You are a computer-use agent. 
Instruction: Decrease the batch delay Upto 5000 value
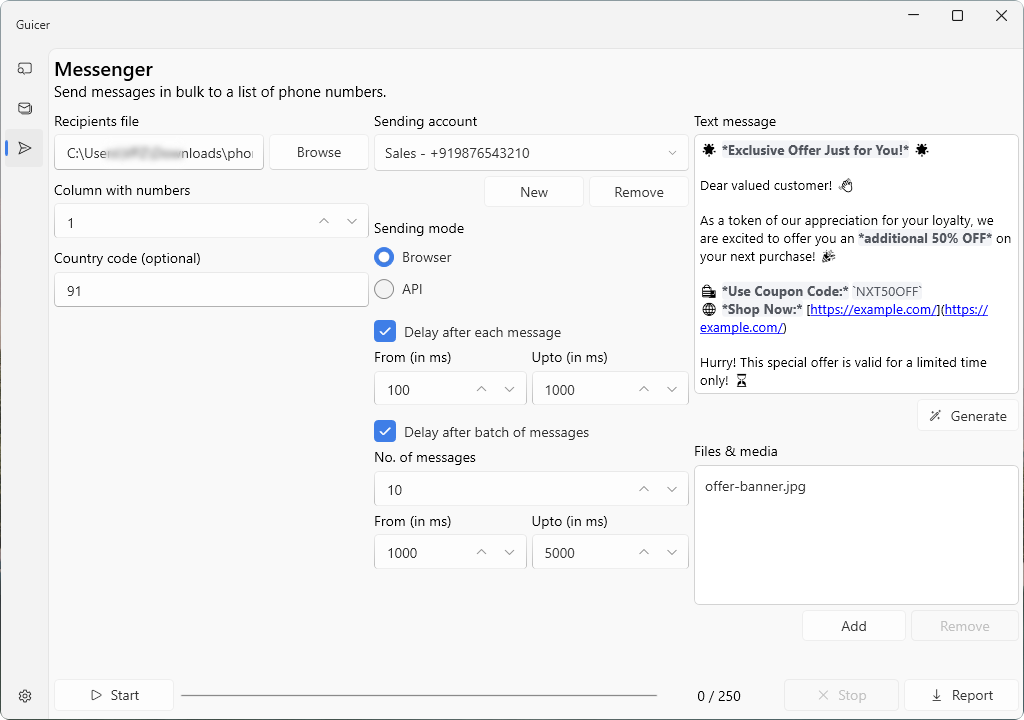click(x=672, y=553)
